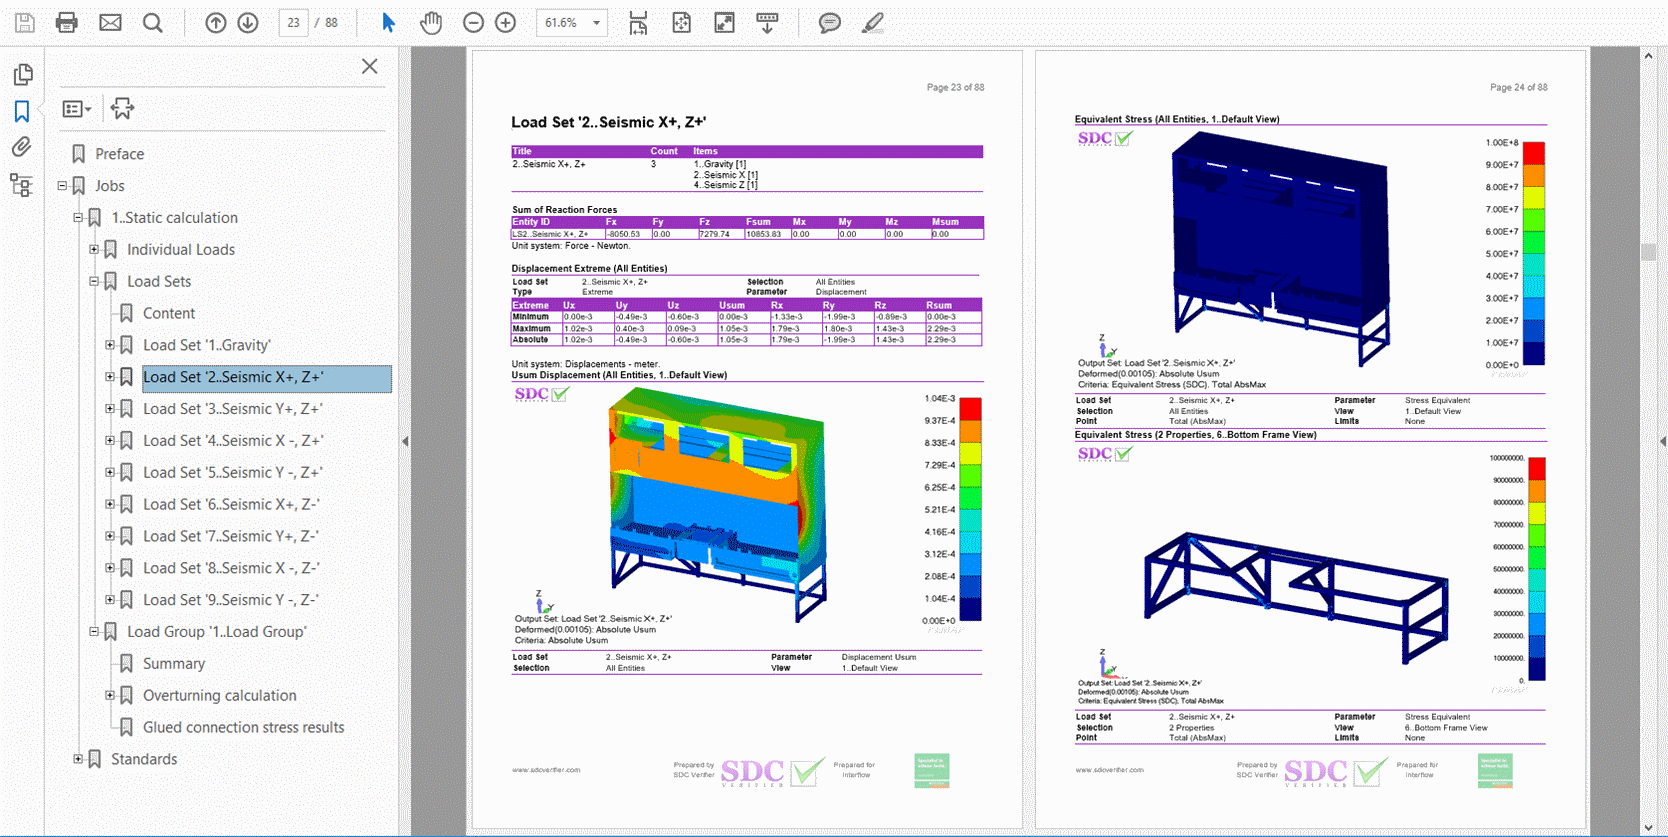Select Load Set '7..Seismic Y+, Z-' bookmark
Viewport: 1668px width, 837px height.
click(x=231, y=537)
